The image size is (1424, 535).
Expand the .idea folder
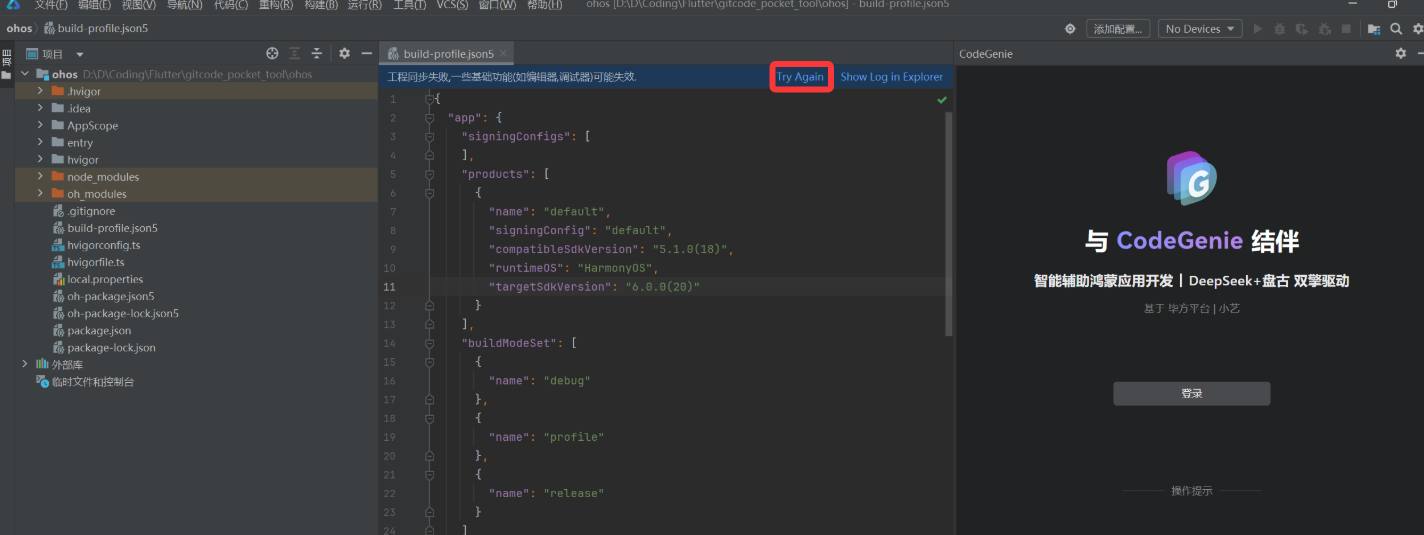coord(40,108)
